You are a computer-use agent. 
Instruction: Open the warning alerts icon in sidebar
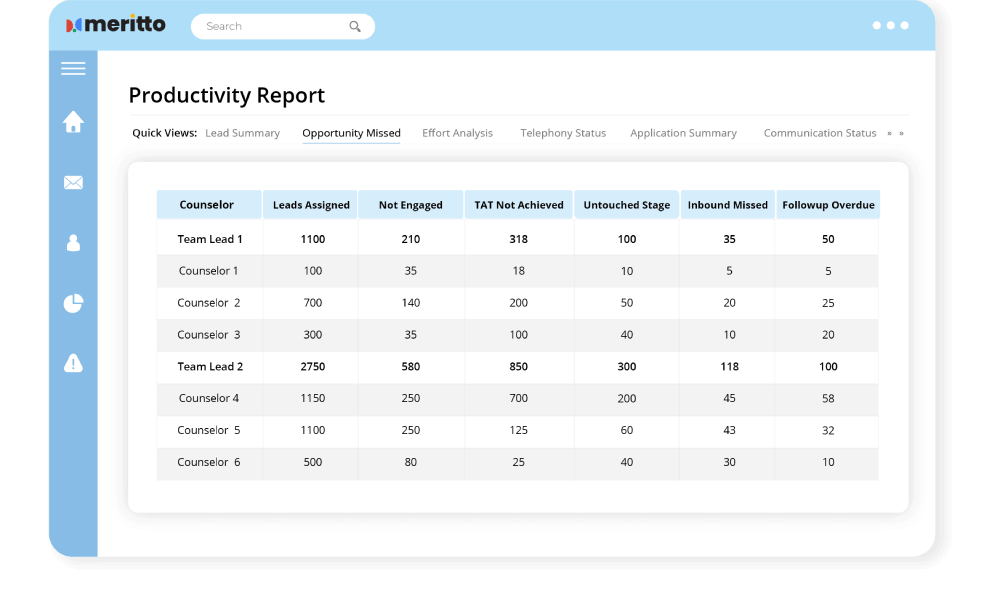pyautogui.click(x=73, y=363)
